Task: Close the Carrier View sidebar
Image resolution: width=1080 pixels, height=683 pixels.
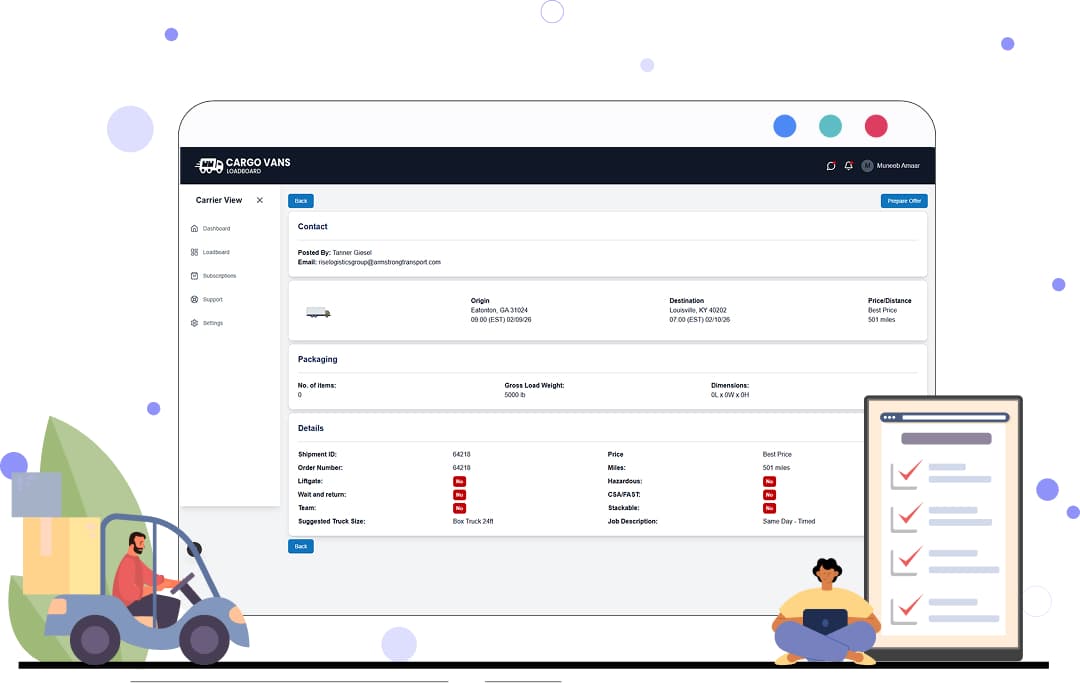Action: click(260, 200)
